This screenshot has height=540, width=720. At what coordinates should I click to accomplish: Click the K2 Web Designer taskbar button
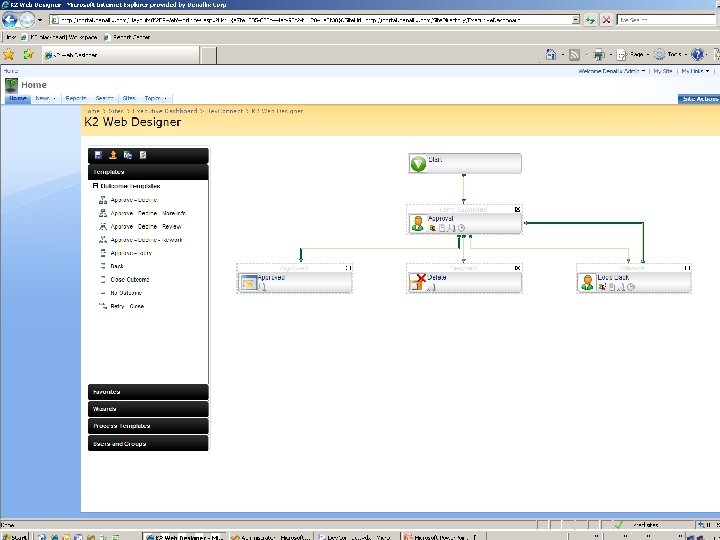184,536
